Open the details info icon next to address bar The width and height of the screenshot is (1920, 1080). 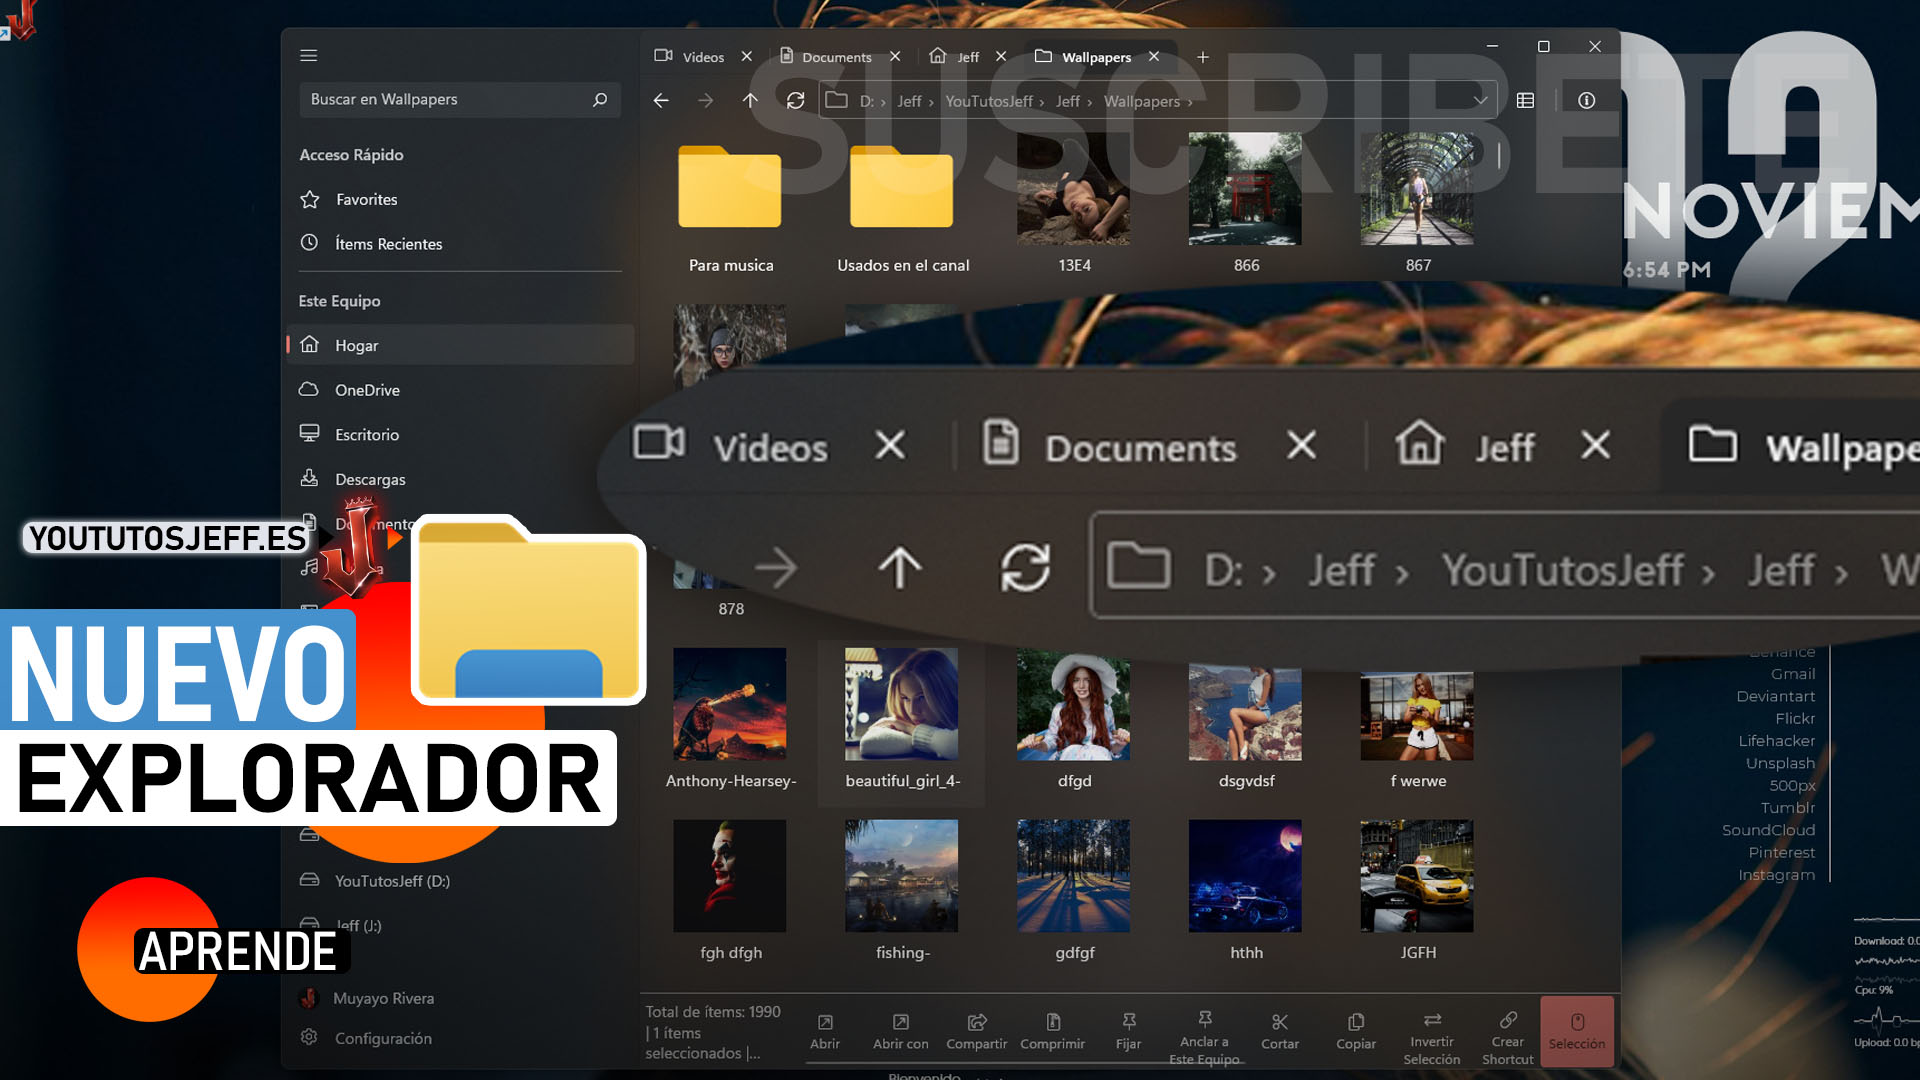click(x=1586, y=100)
